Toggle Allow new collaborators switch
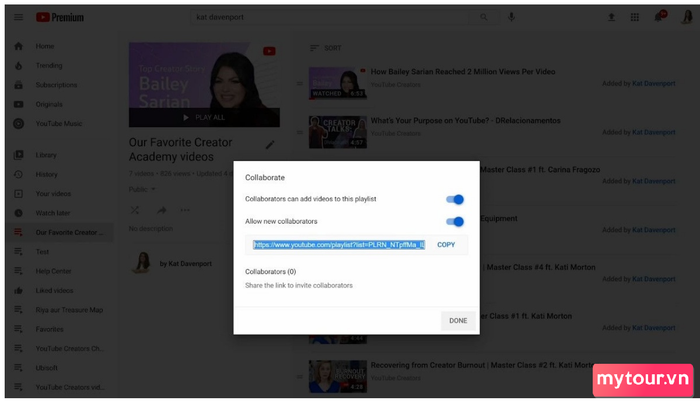The width and height of the screenshot is (700, 405). pyautogui.click(x=455, y=221)
